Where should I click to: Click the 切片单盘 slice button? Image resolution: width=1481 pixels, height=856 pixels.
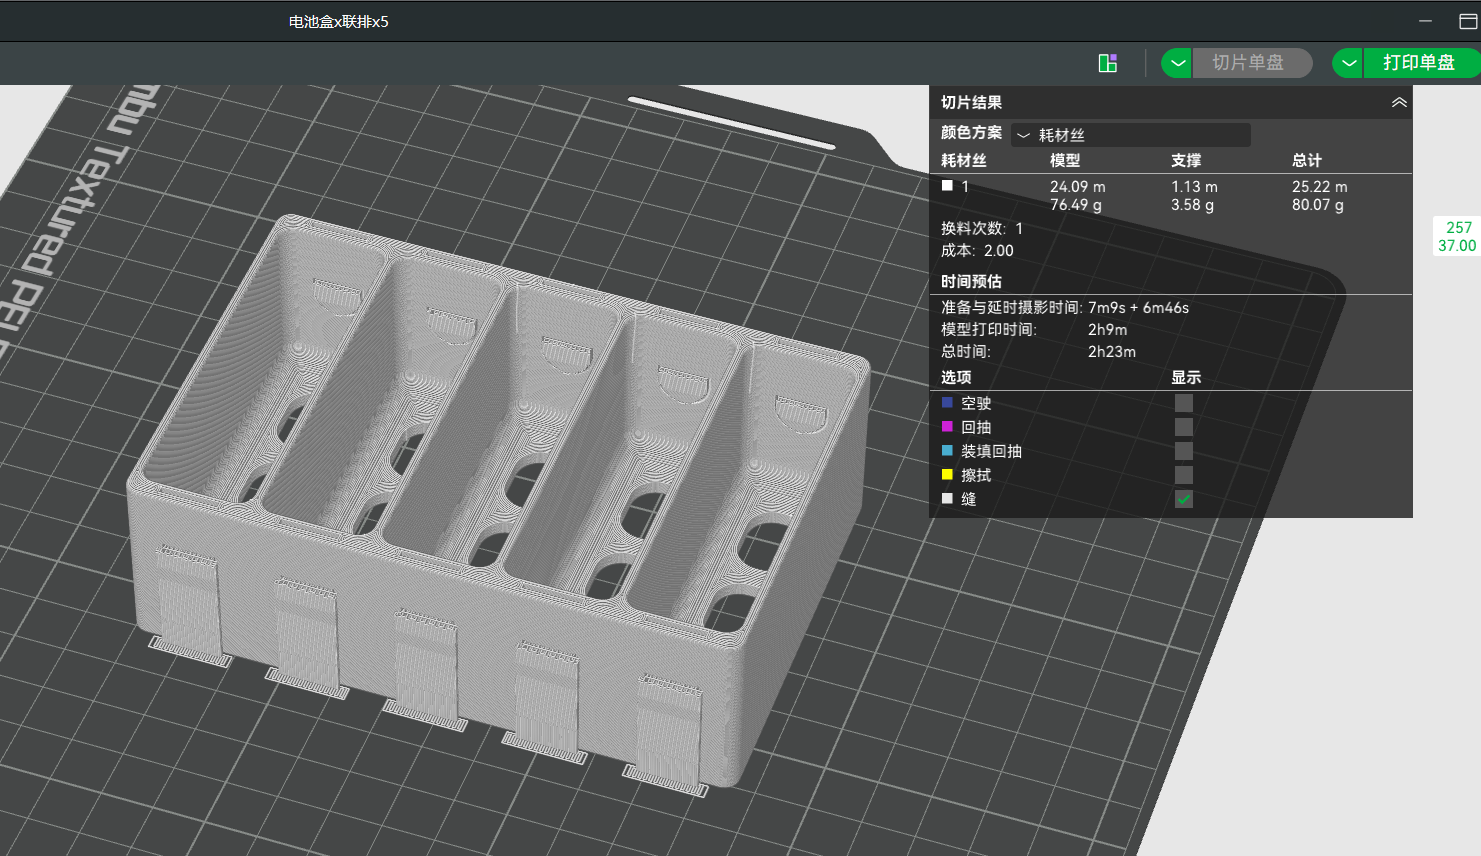point(1252,63)
